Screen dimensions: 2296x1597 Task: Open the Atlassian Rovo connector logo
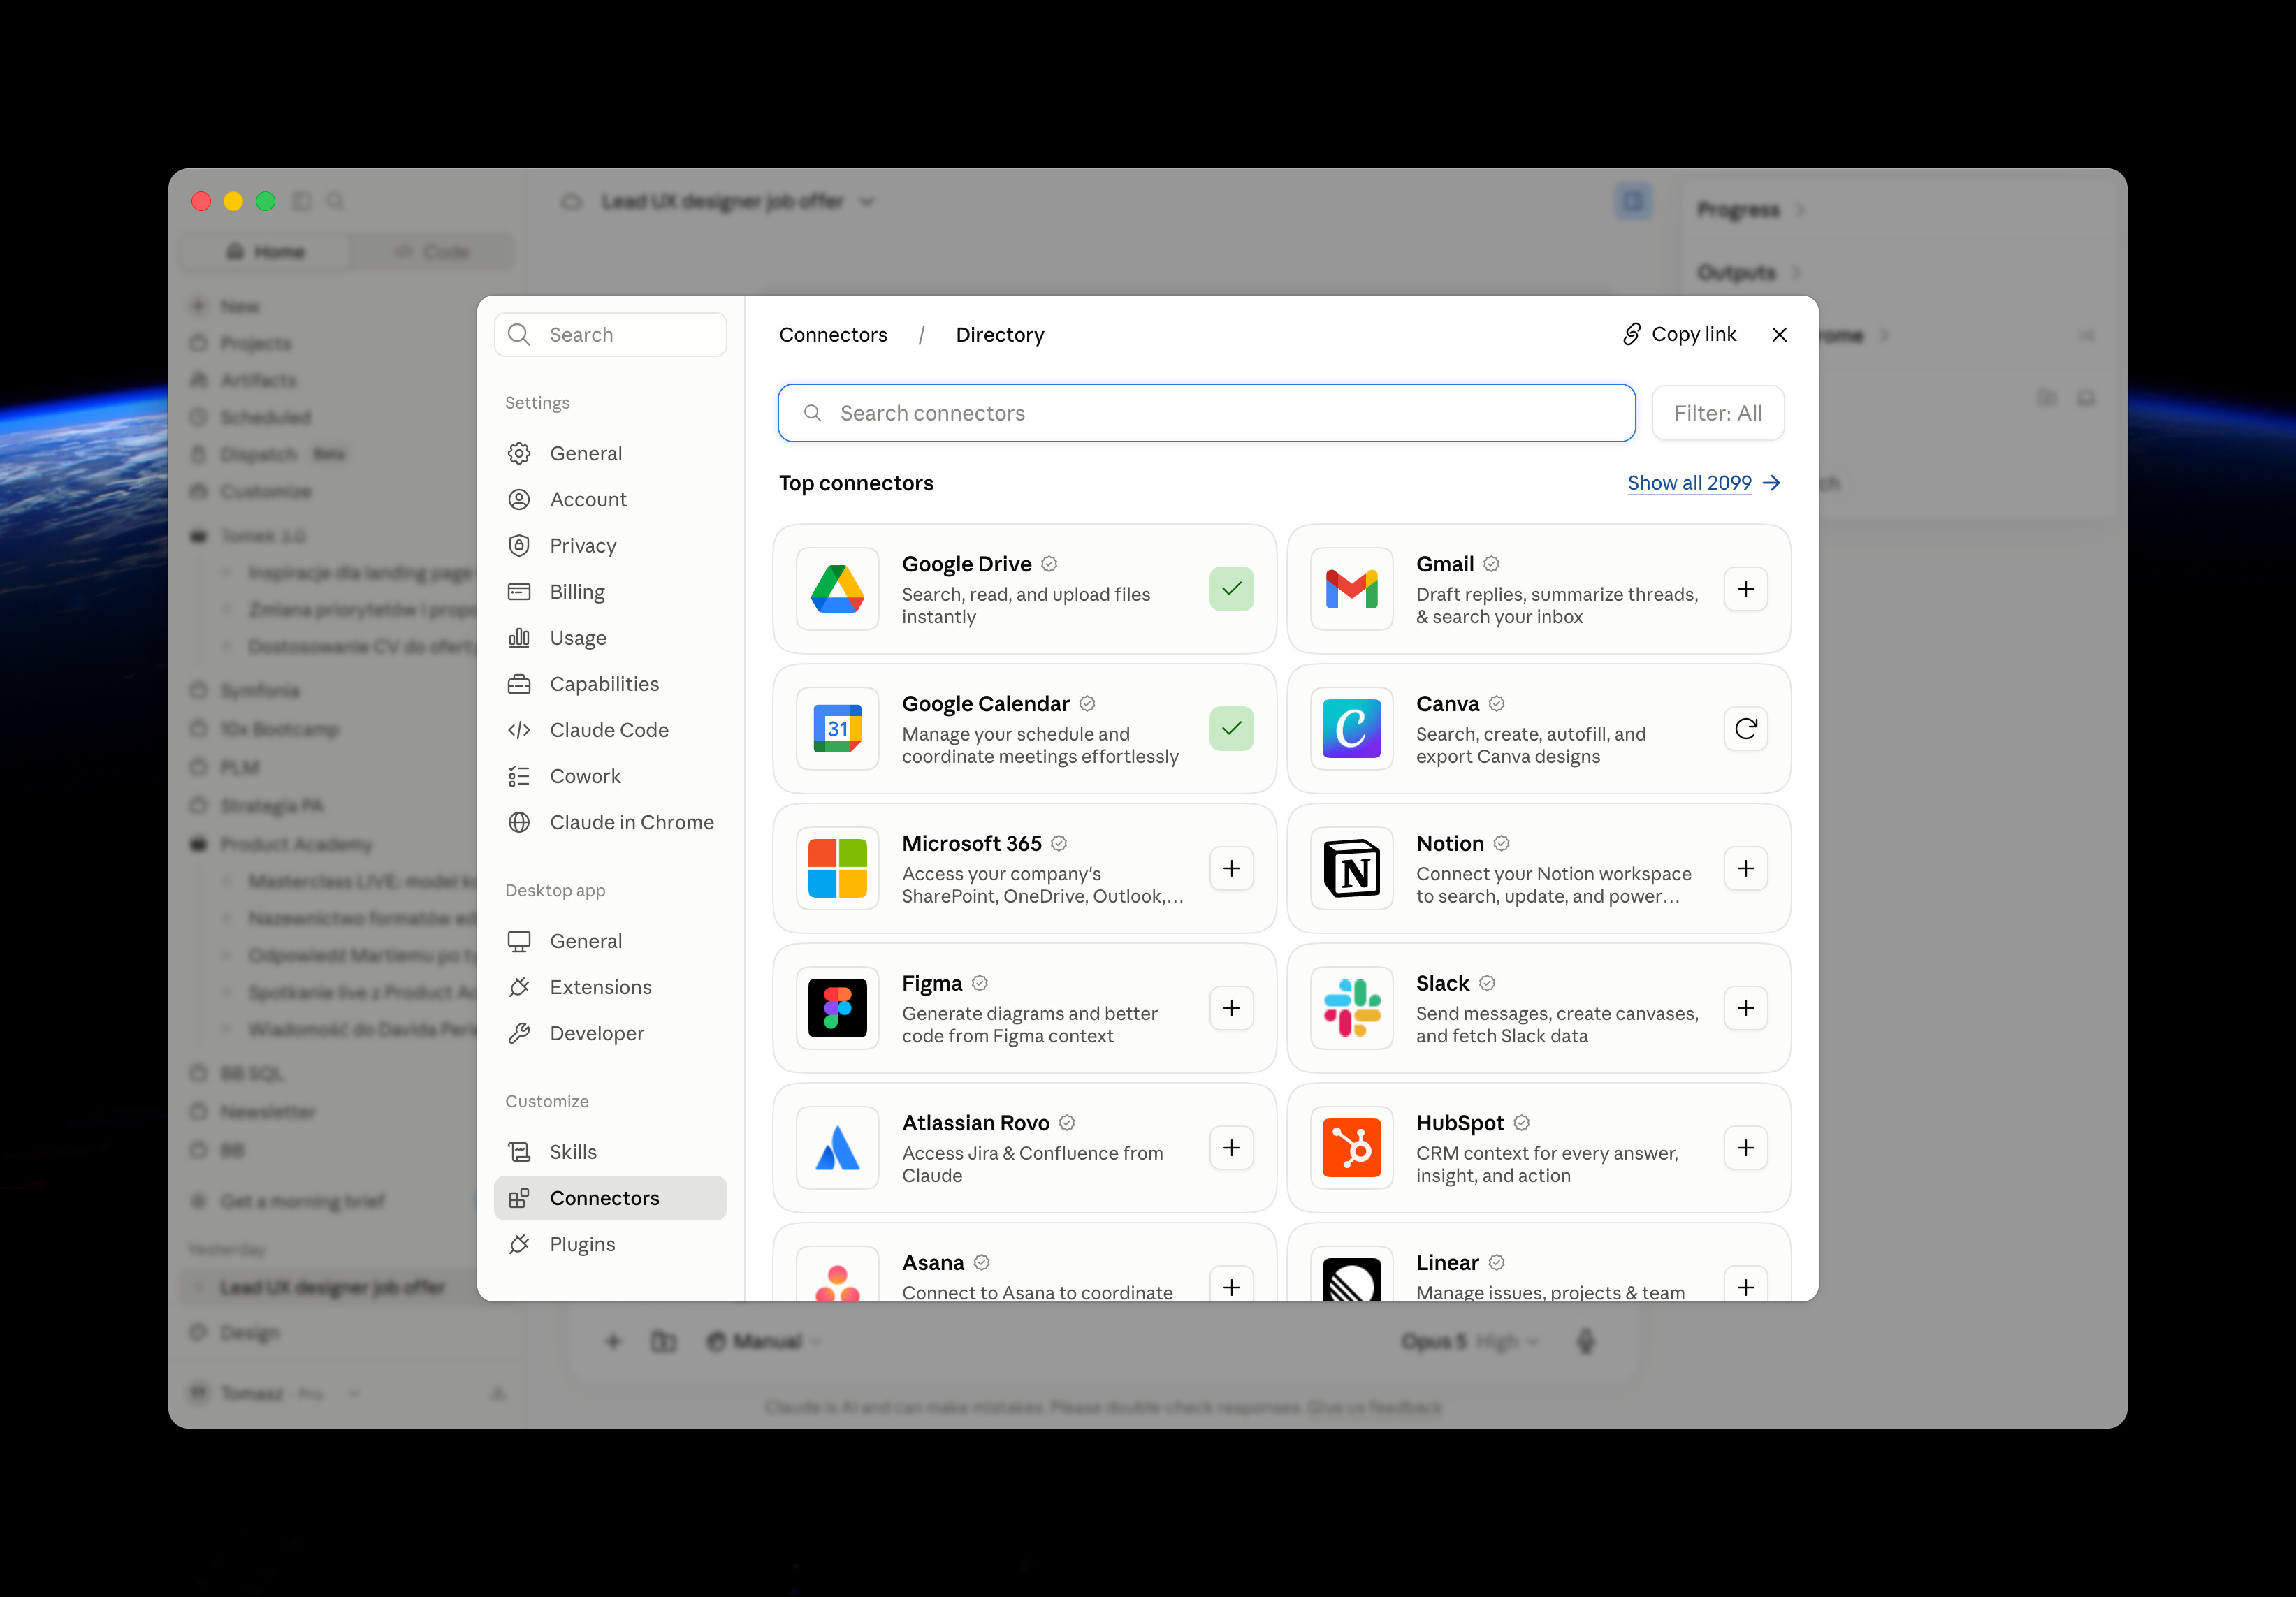pos(837,1148)
